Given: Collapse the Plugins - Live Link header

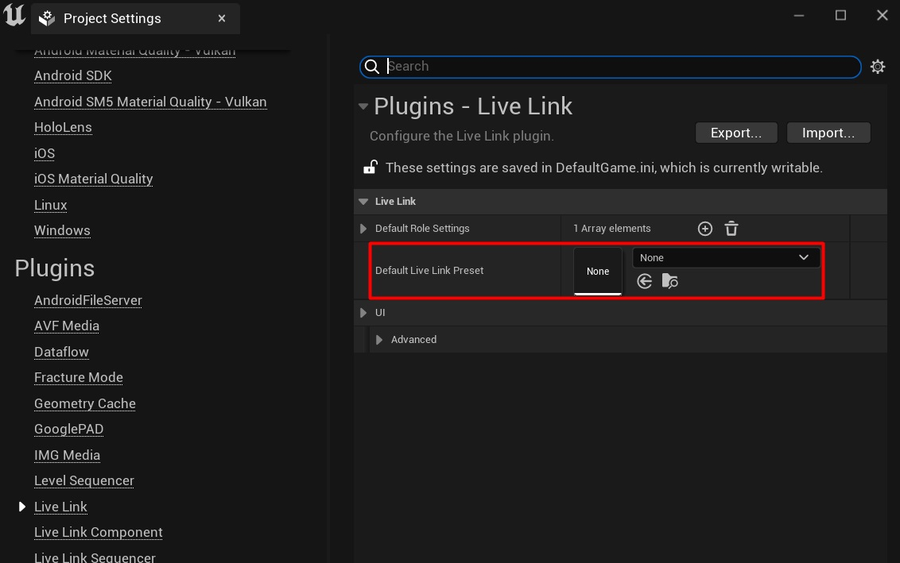Looking at the screenshot, I should pyautogui.click(x=363, y=106).
